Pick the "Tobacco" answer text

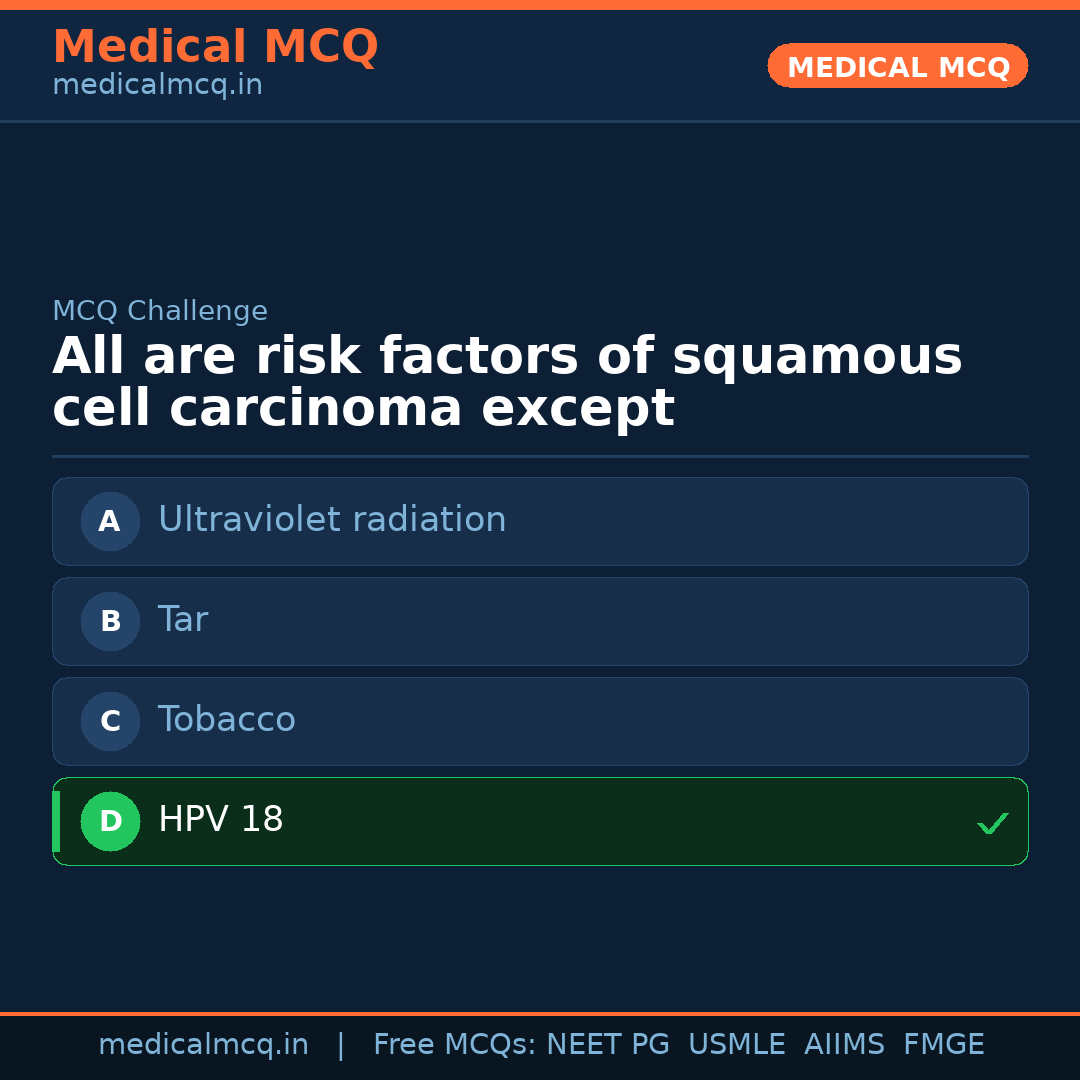(227, 720)
